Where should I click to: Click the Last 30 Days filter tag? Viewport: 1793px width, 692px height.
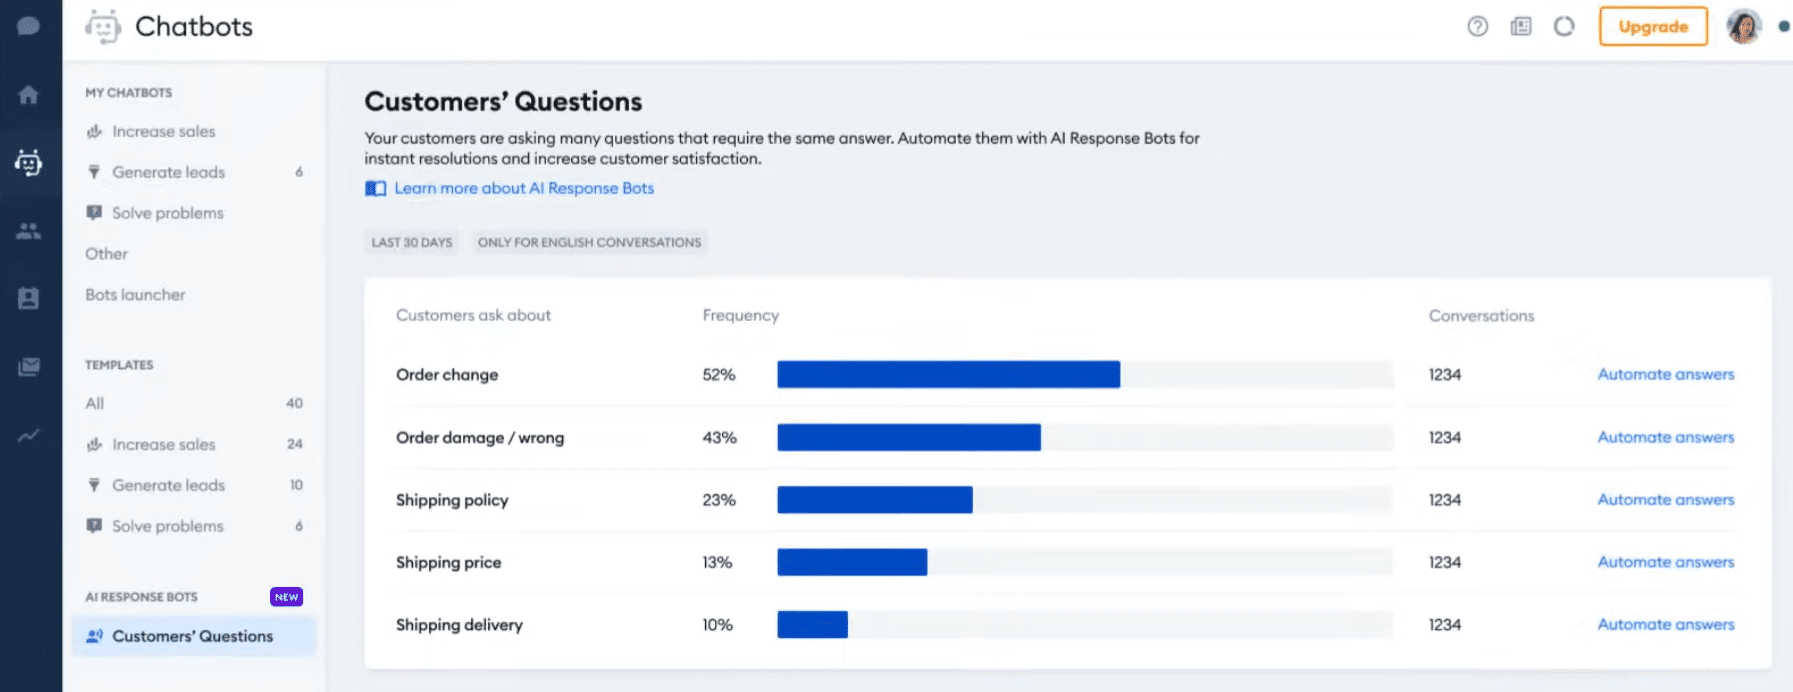[412, 242]
